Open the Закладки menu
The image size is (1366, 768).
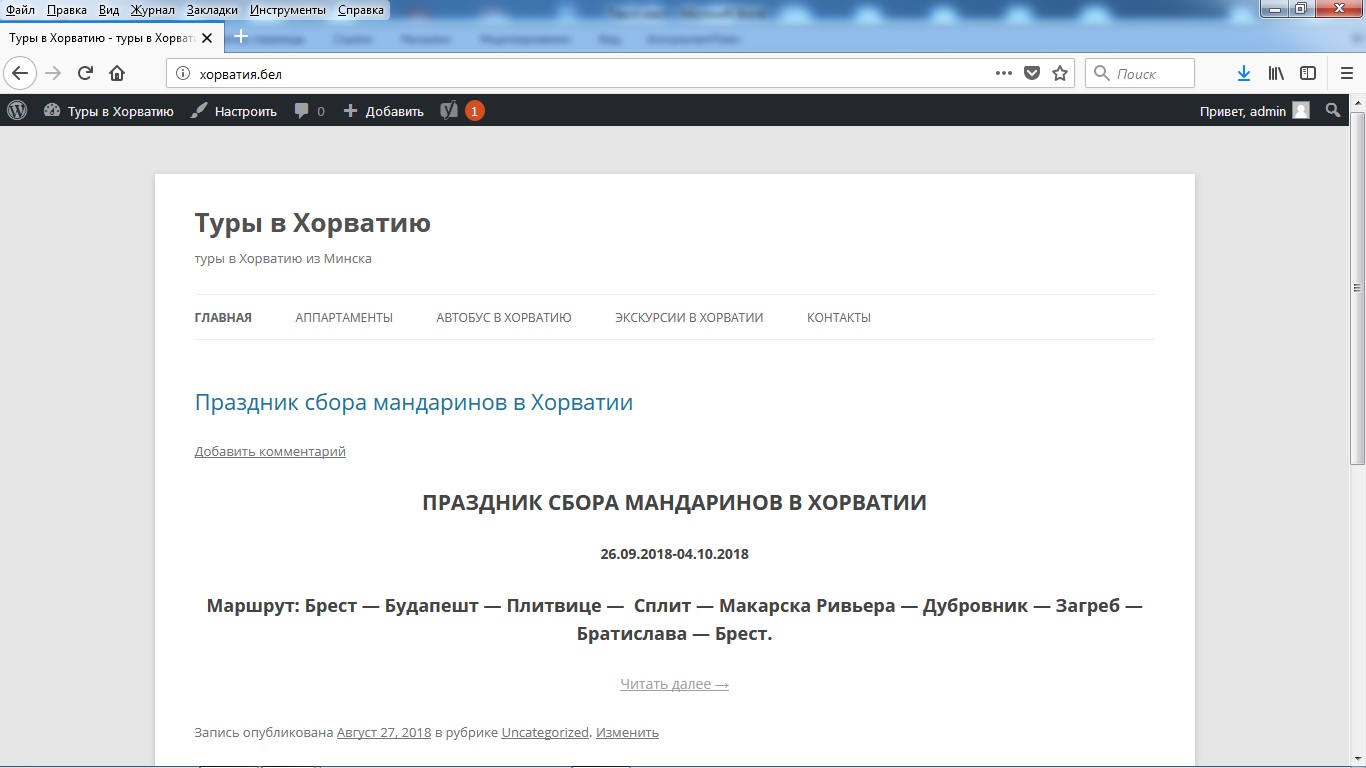(x=212, y=10)
